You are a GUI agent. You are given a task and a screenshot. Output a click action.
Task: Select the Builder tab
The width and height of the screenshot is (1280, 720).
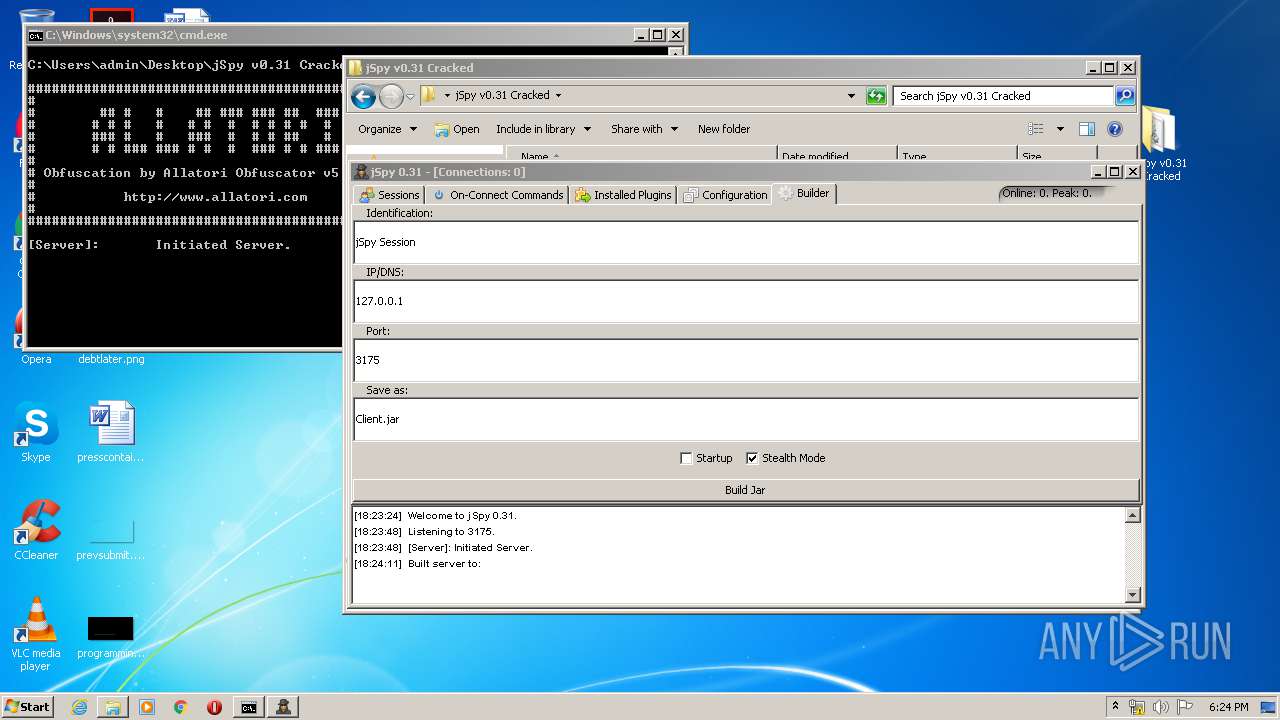[x=804, y=193]
